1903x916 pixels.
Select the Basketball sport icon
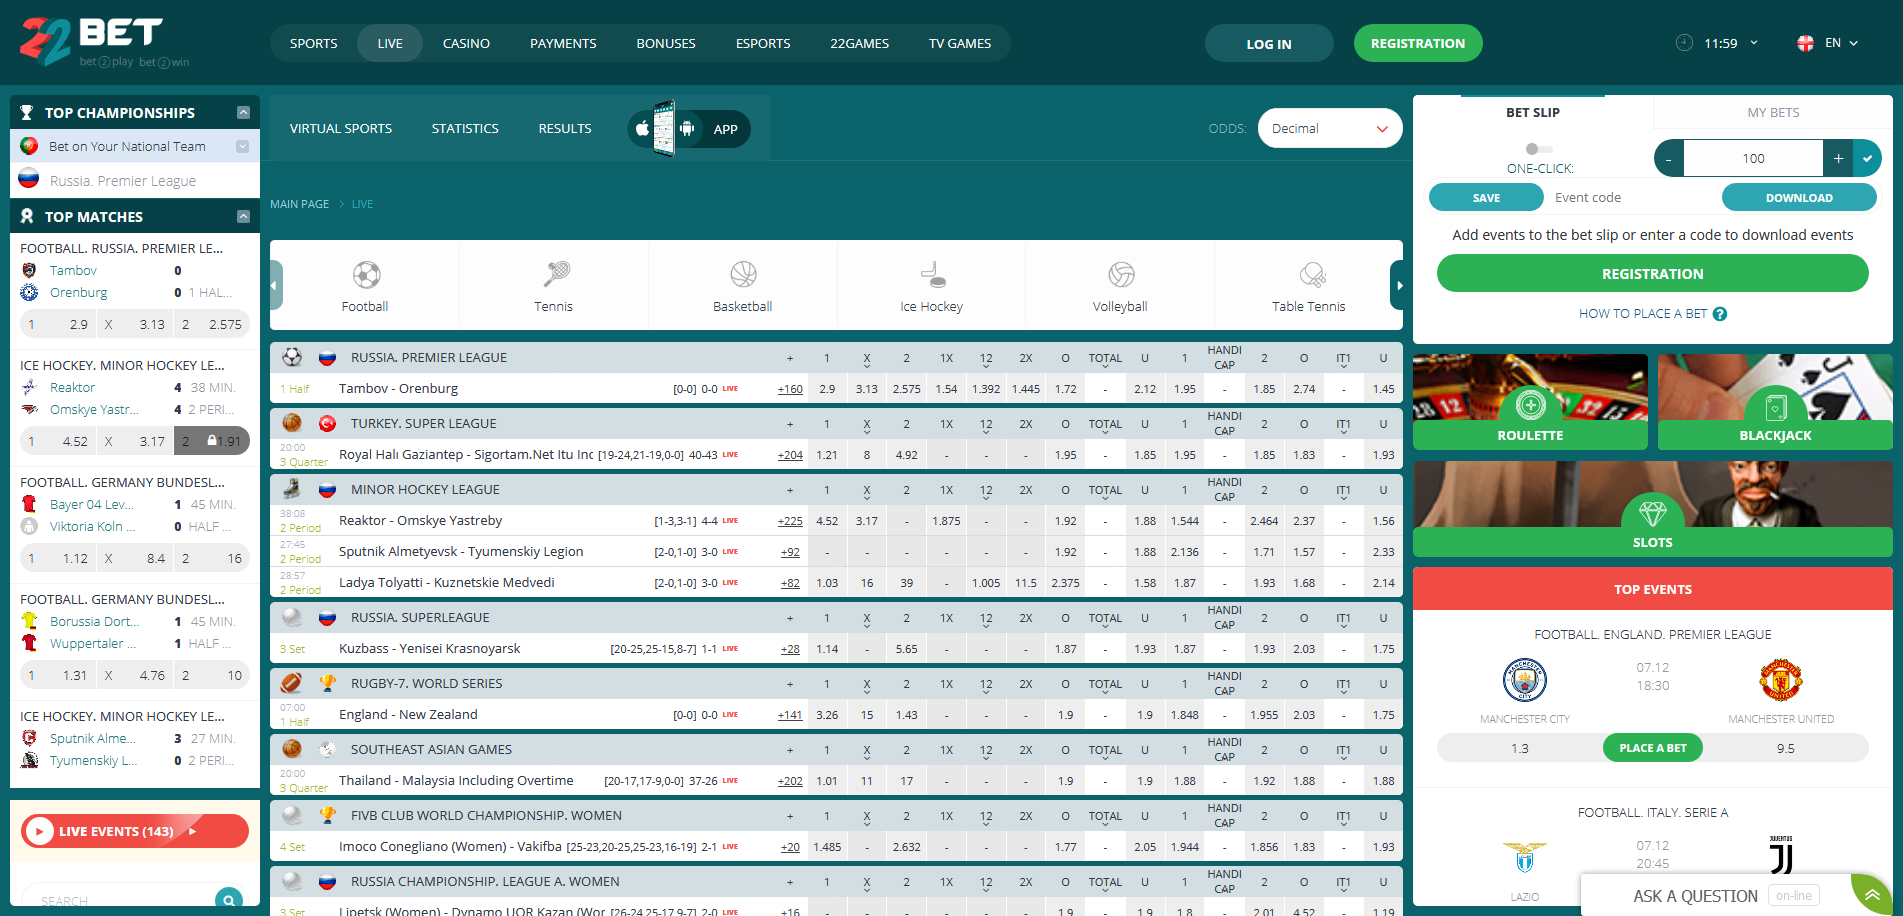pyautogui.click(x=743, y=274)
